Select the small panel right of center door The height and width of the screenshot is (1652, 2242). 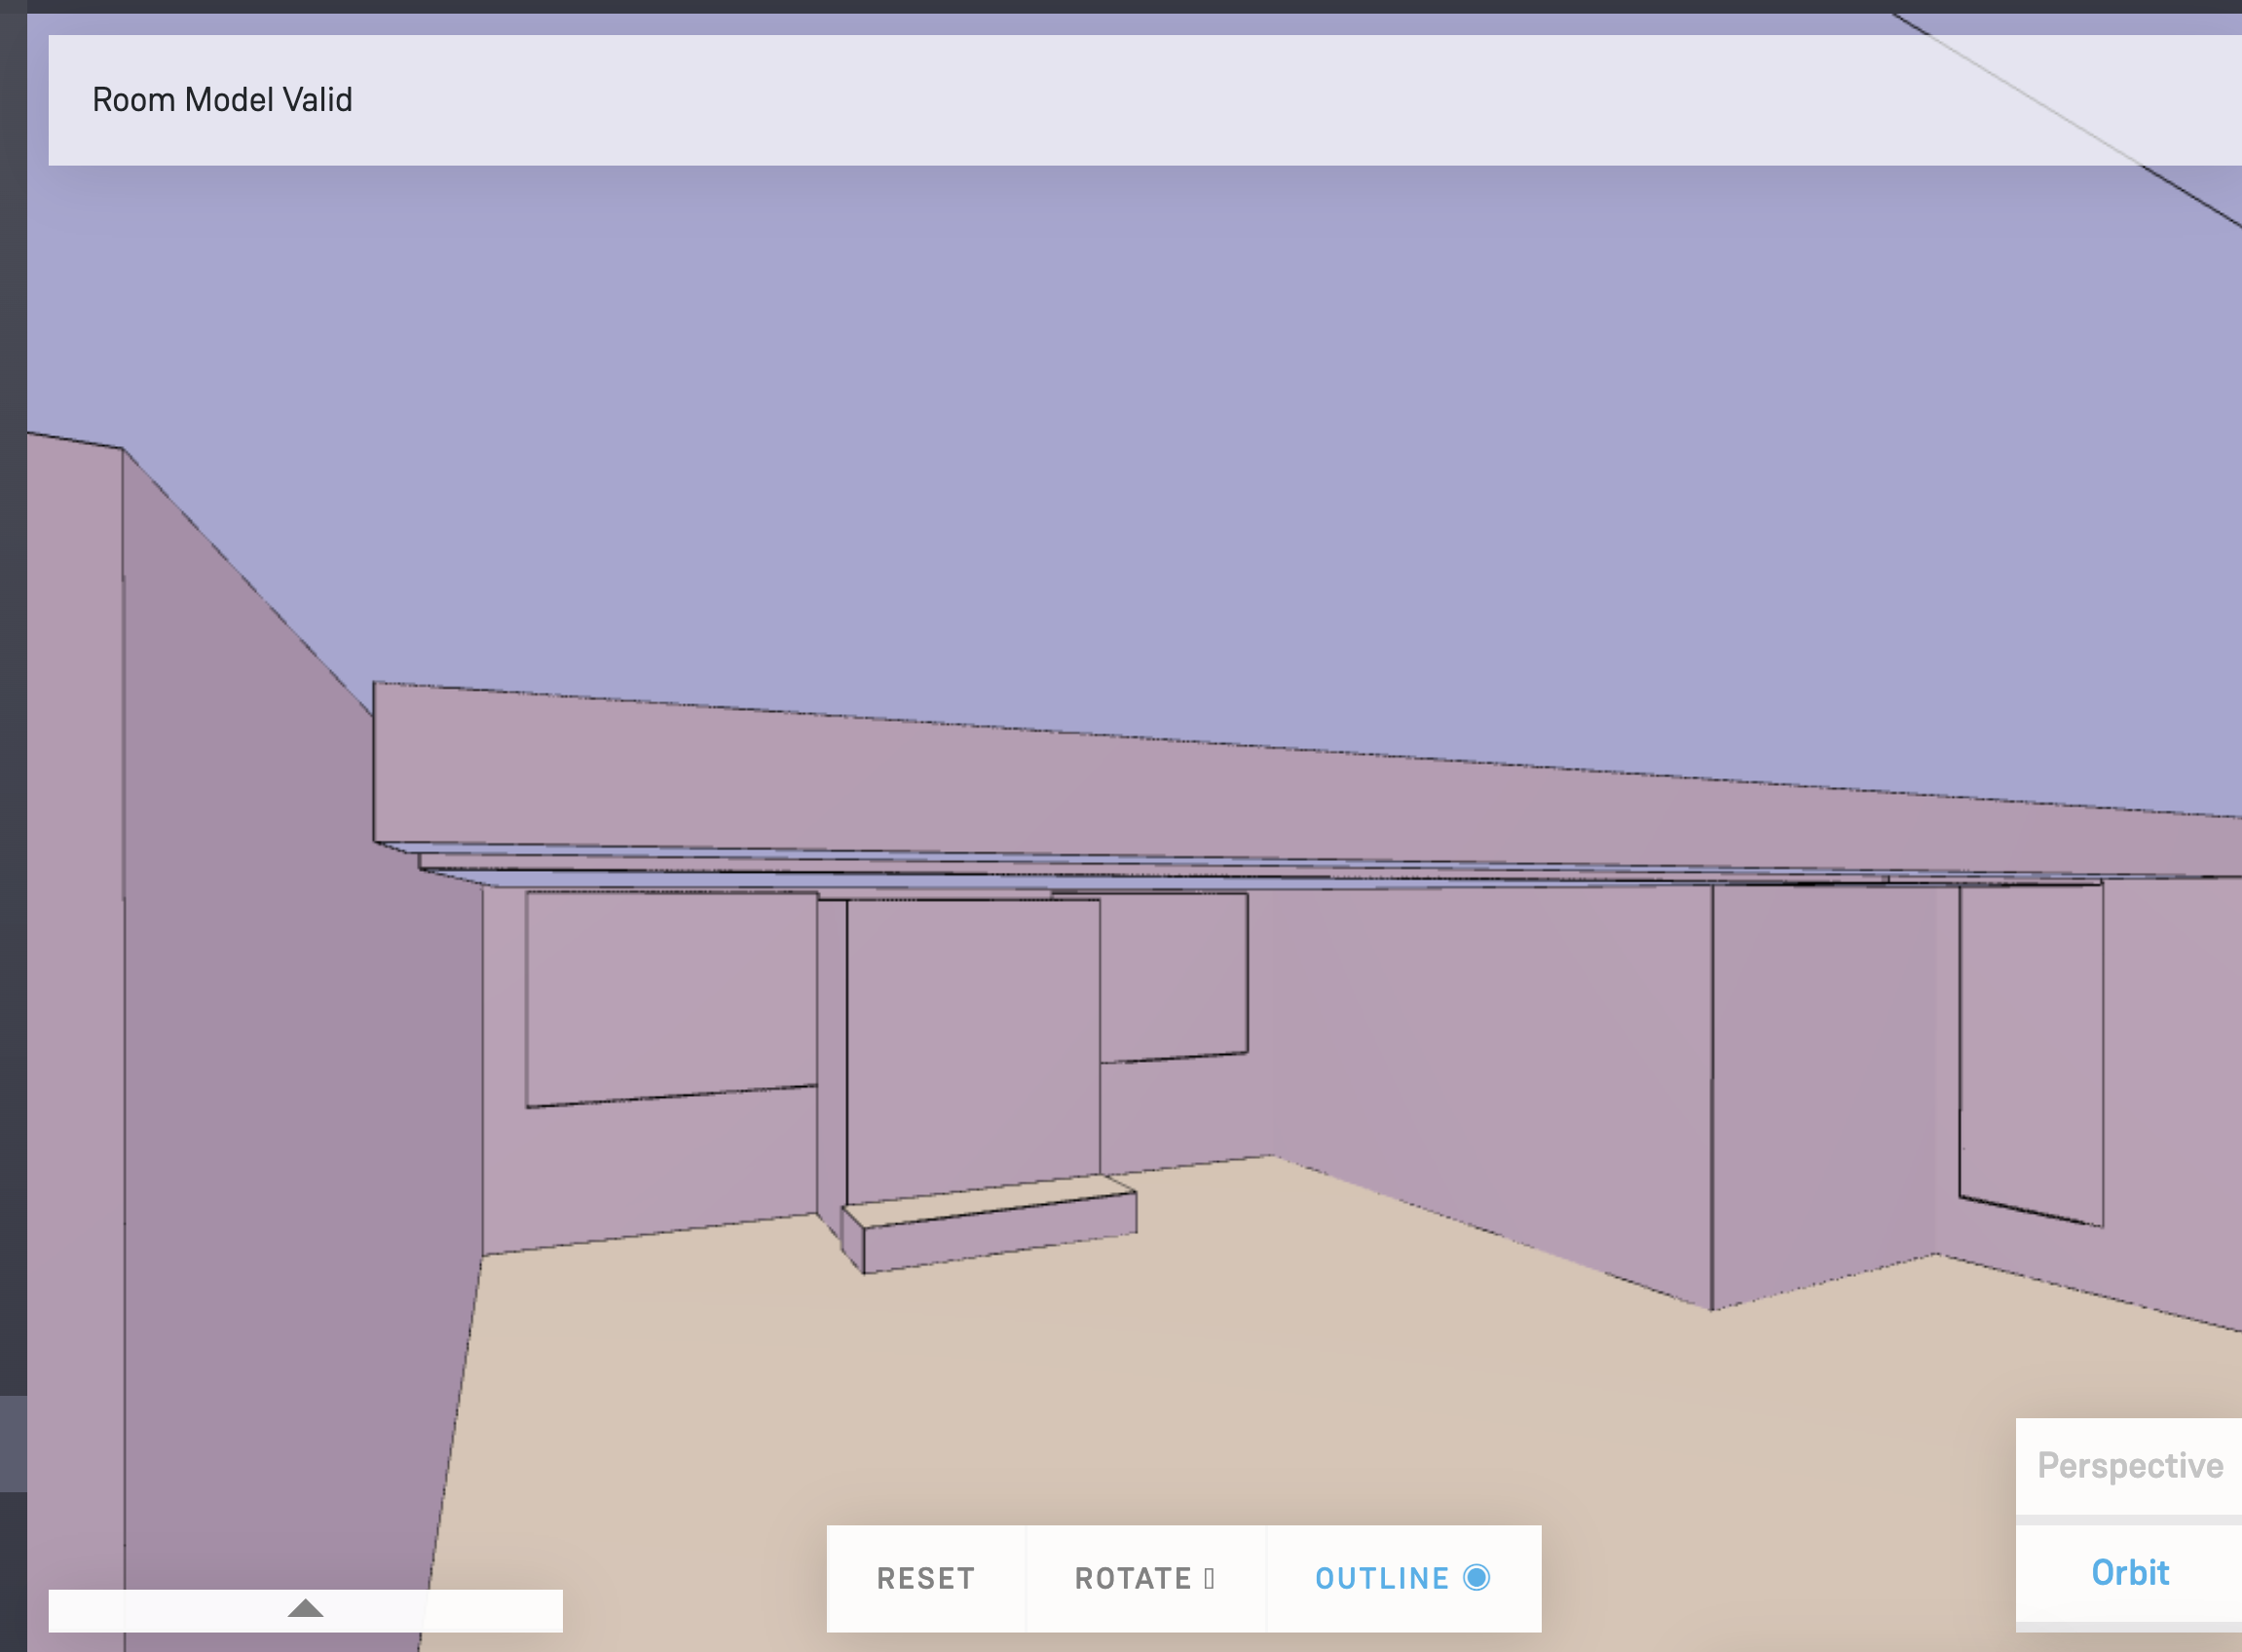click(1173, 975)
